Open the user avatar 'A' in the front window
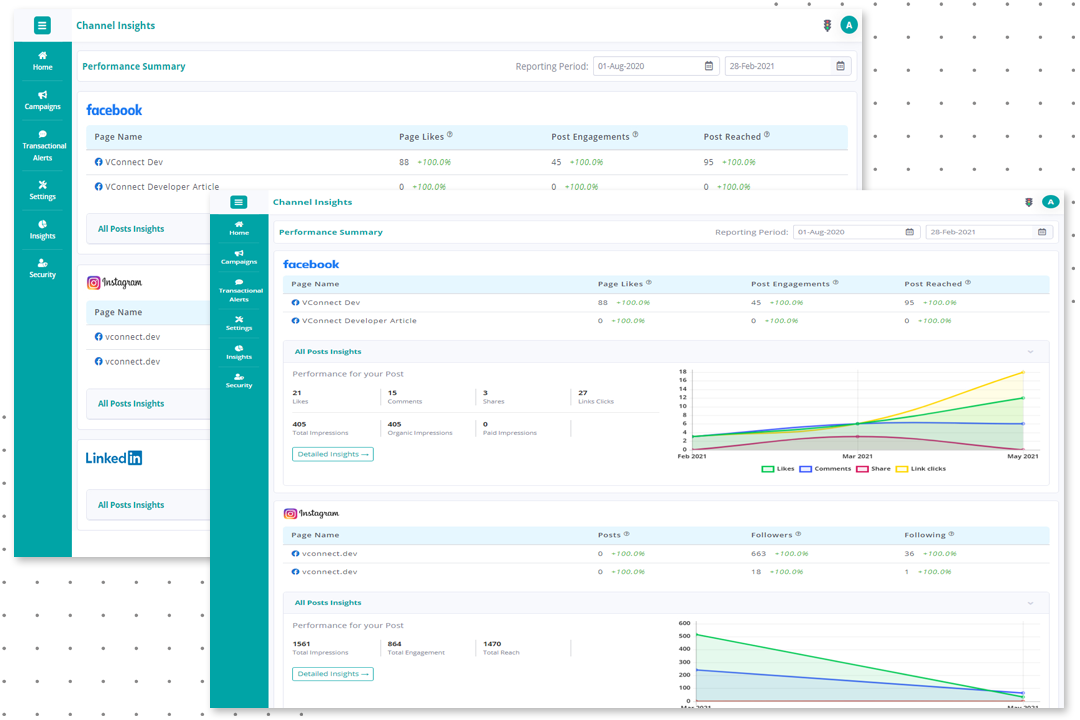Viewport: 1080px width, 720px height. 1049,202
